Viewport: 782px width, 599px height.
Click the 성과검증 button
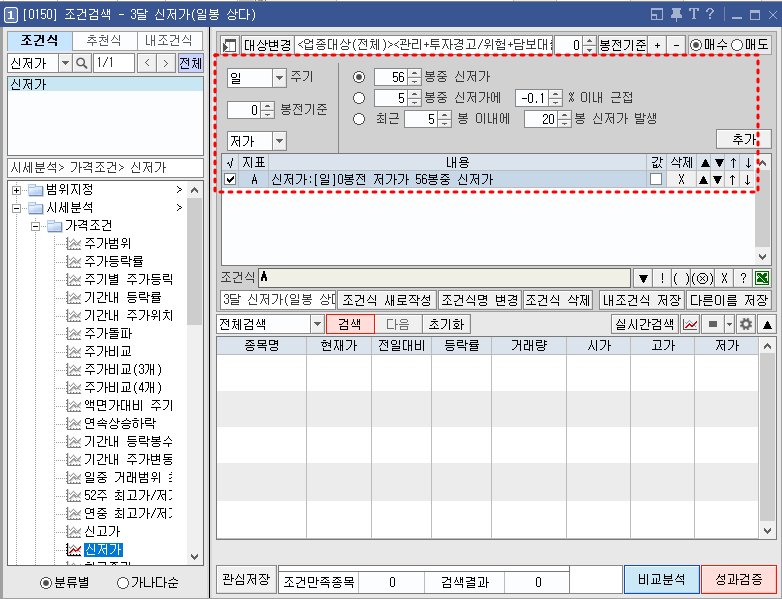tap(739, 580)
